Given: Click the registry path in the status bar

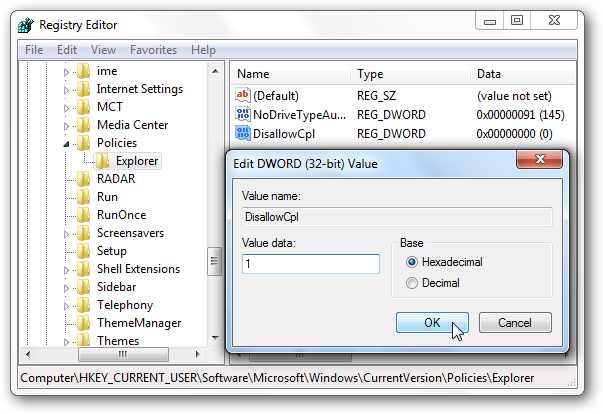Looking at the screenshot, I should point(277,378).
